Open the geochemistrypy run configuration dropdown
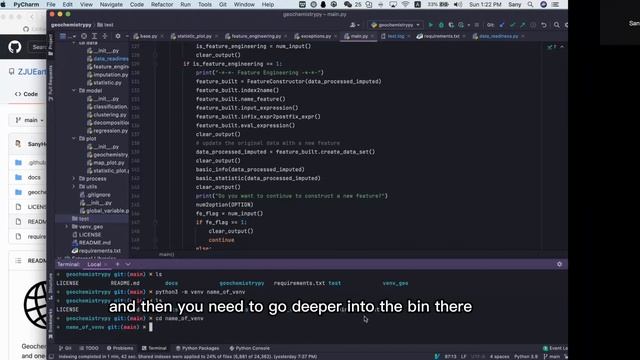Image resolution: width=640 pixels, height=360 pixels. [395, 25]
